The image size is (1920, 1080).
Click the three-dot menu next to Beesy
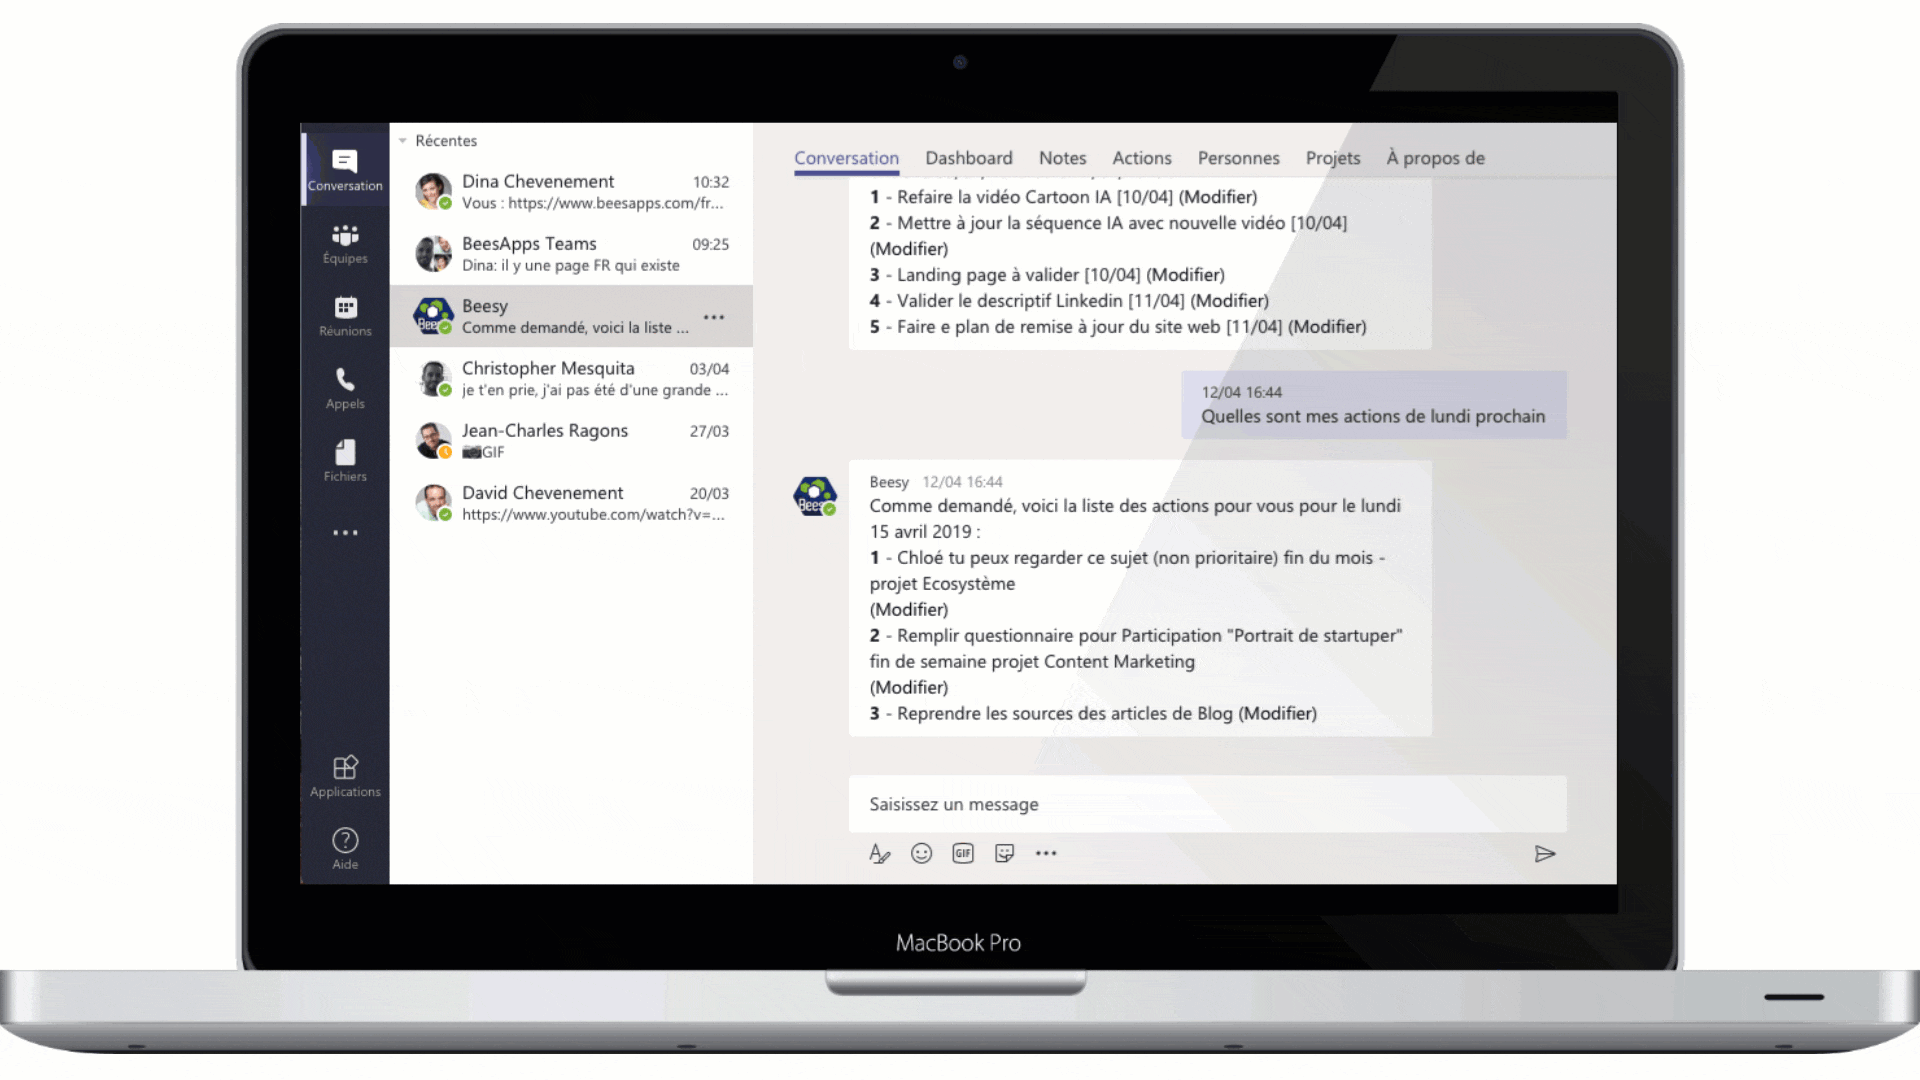[719, 316]
